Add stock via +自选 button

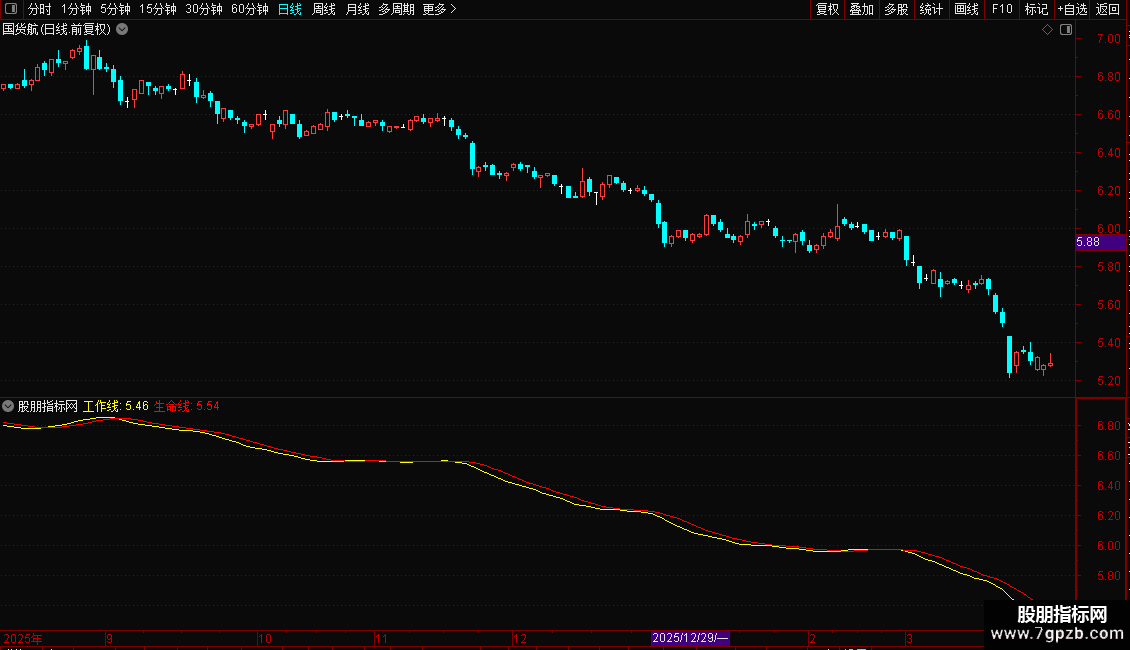(x=1072, y=9)
